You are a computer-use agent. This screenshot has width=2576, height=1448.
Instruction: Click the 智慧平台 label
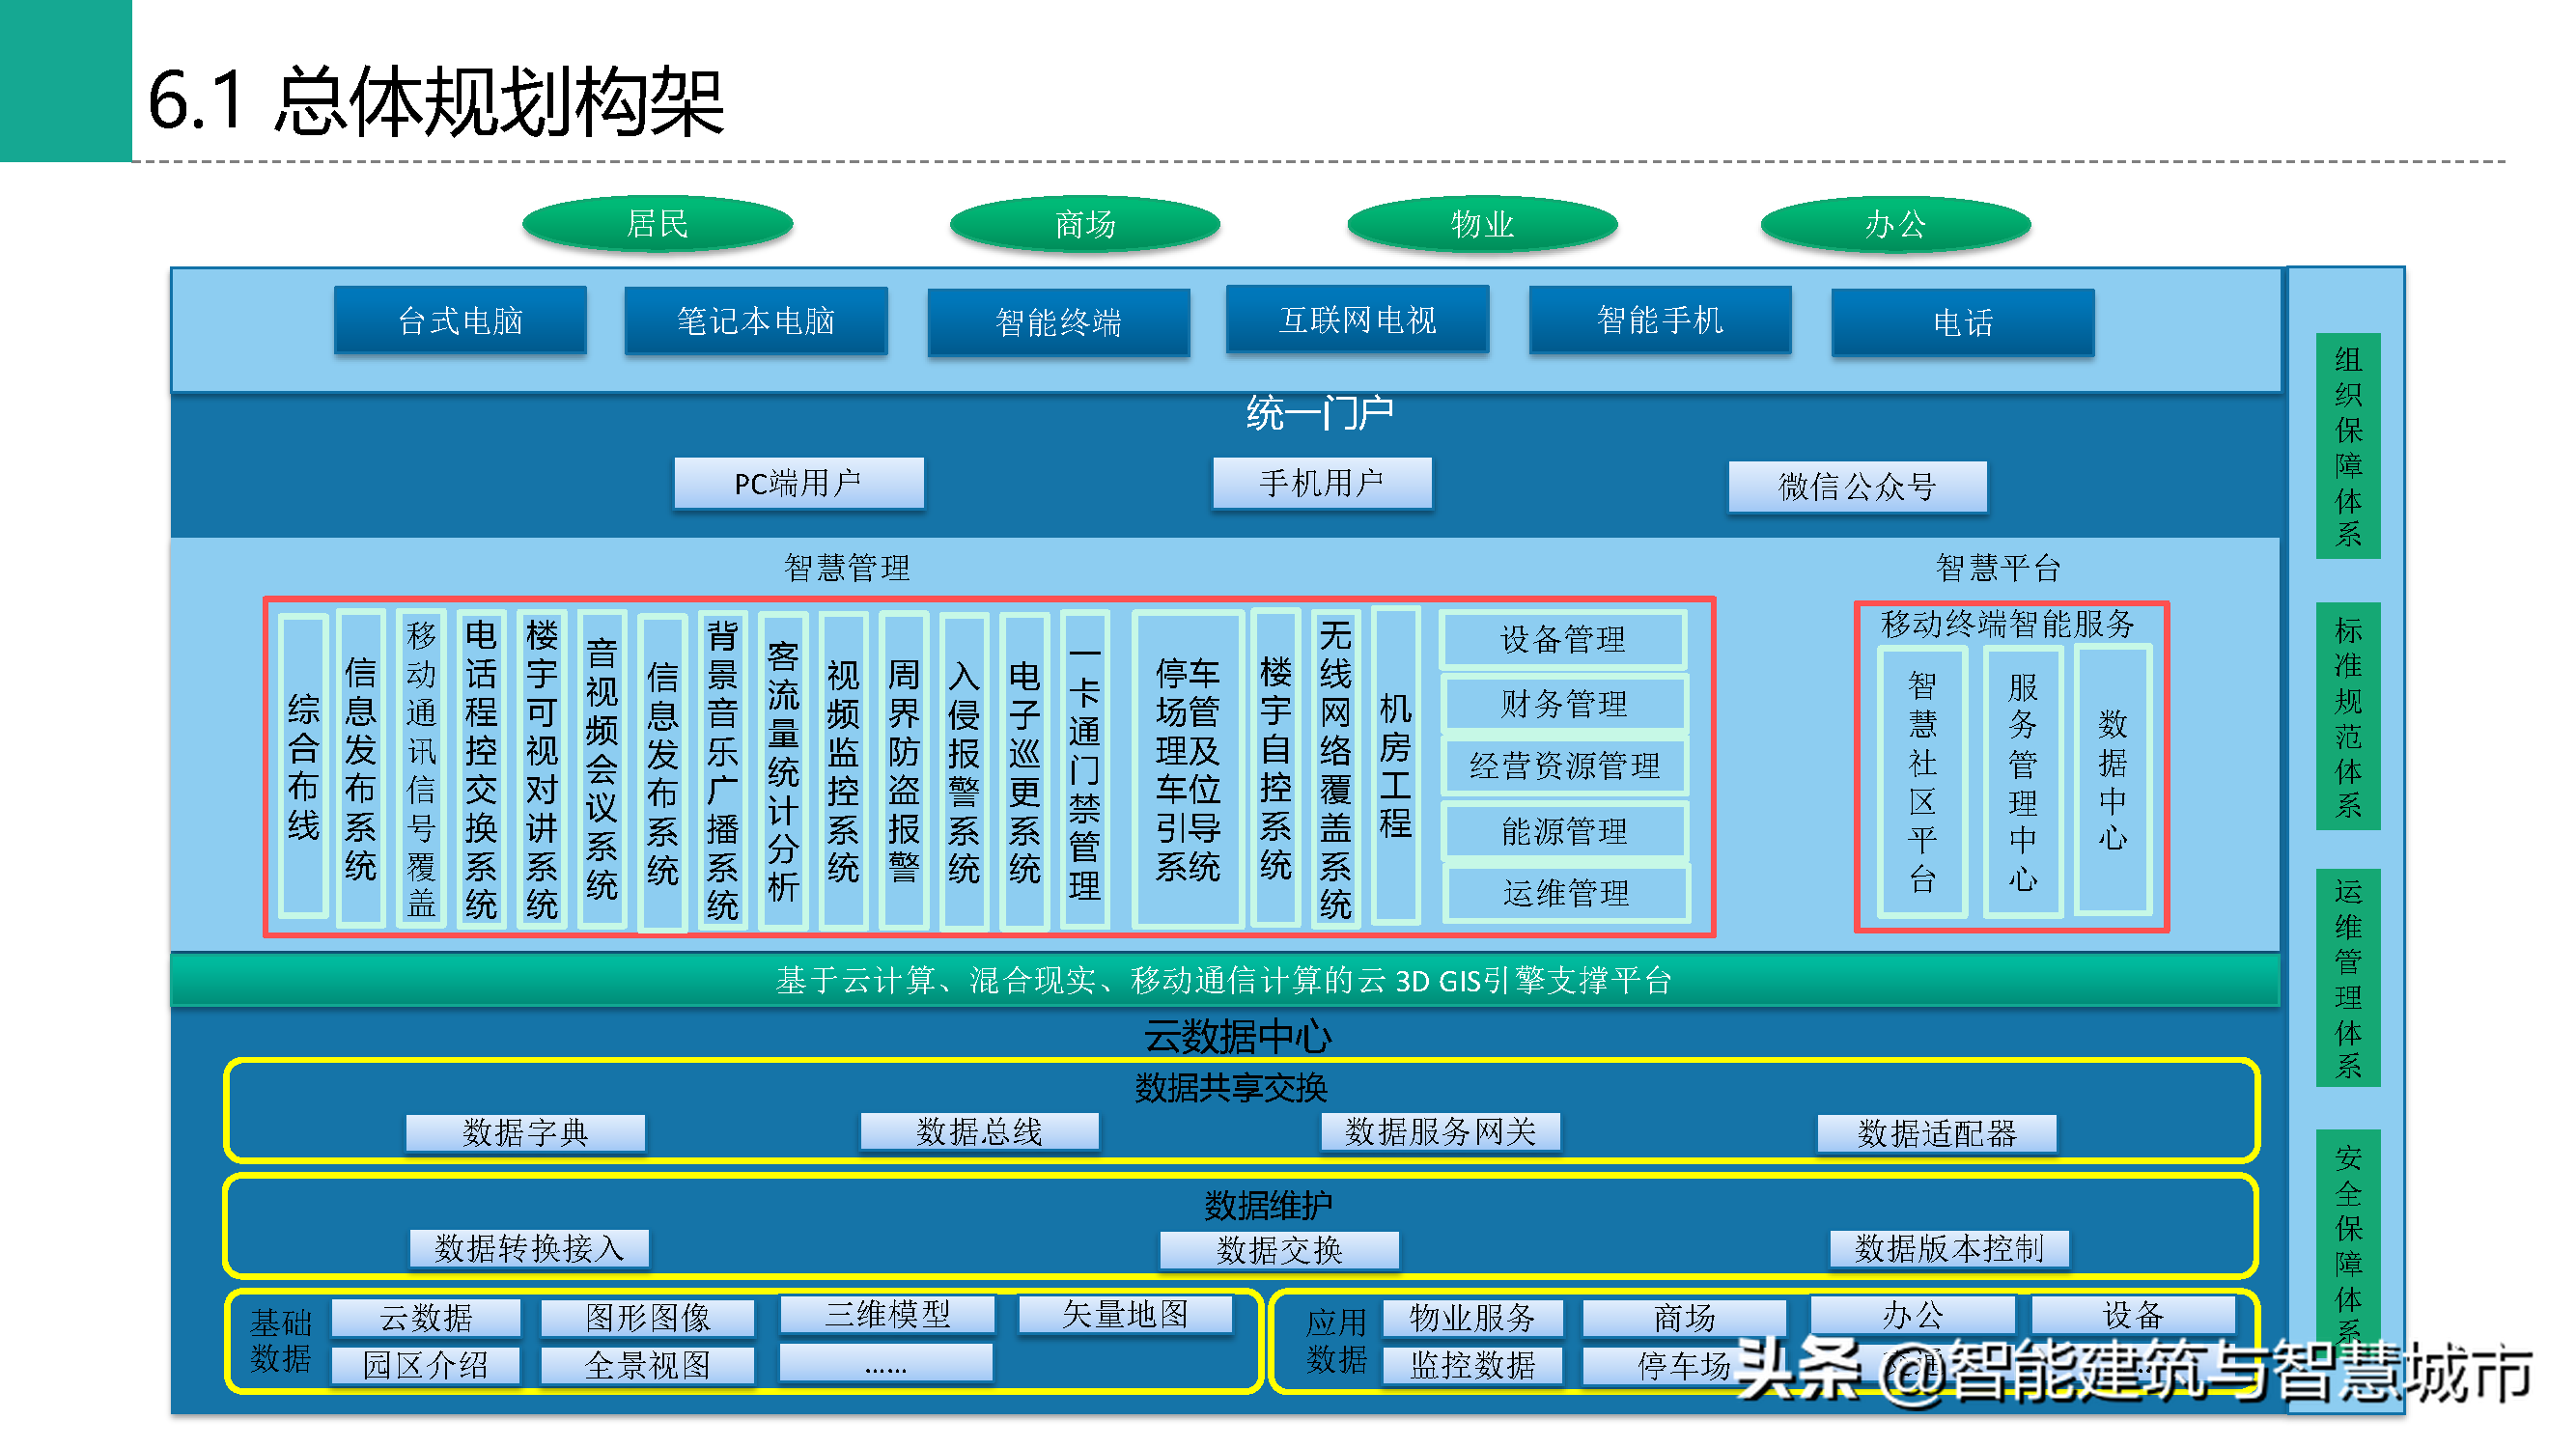coord(1998,568)
